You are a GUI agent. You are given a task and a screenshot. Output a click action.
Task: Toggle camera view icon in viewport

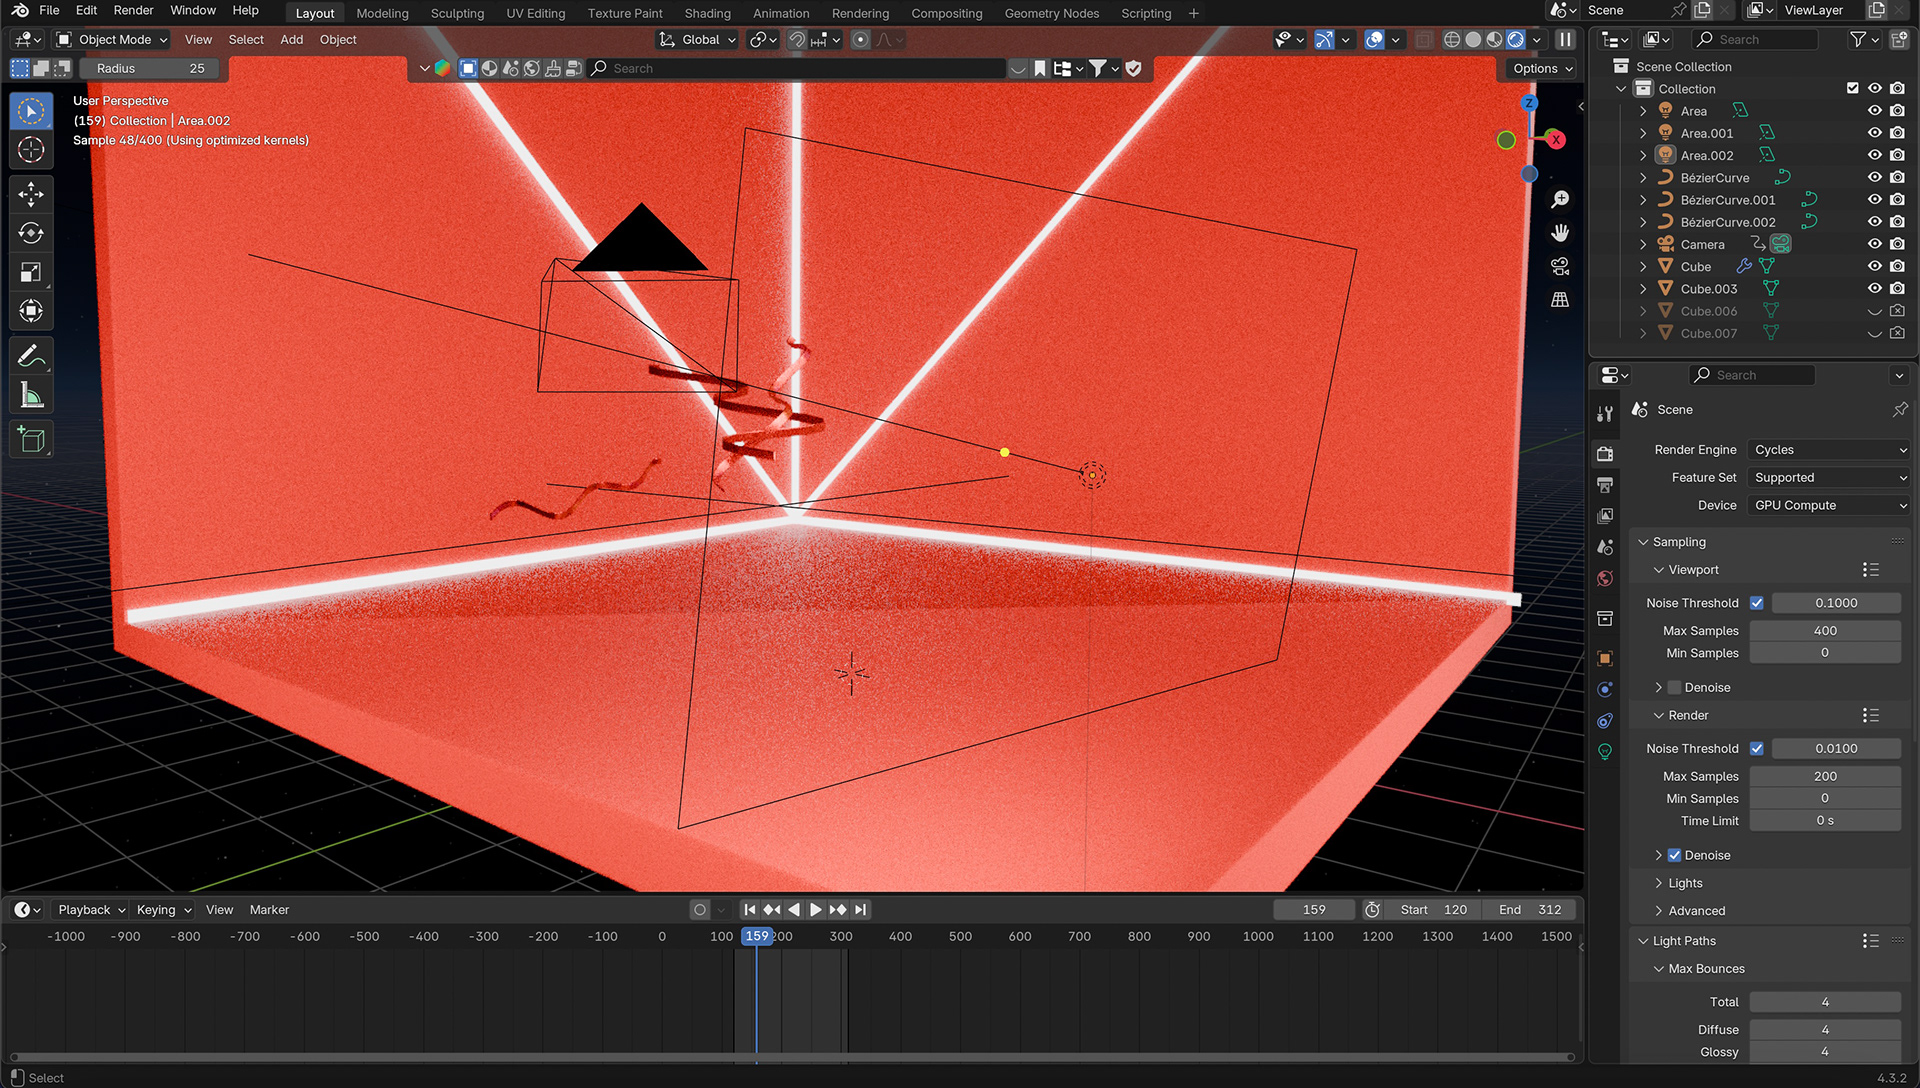(1559, 266)
